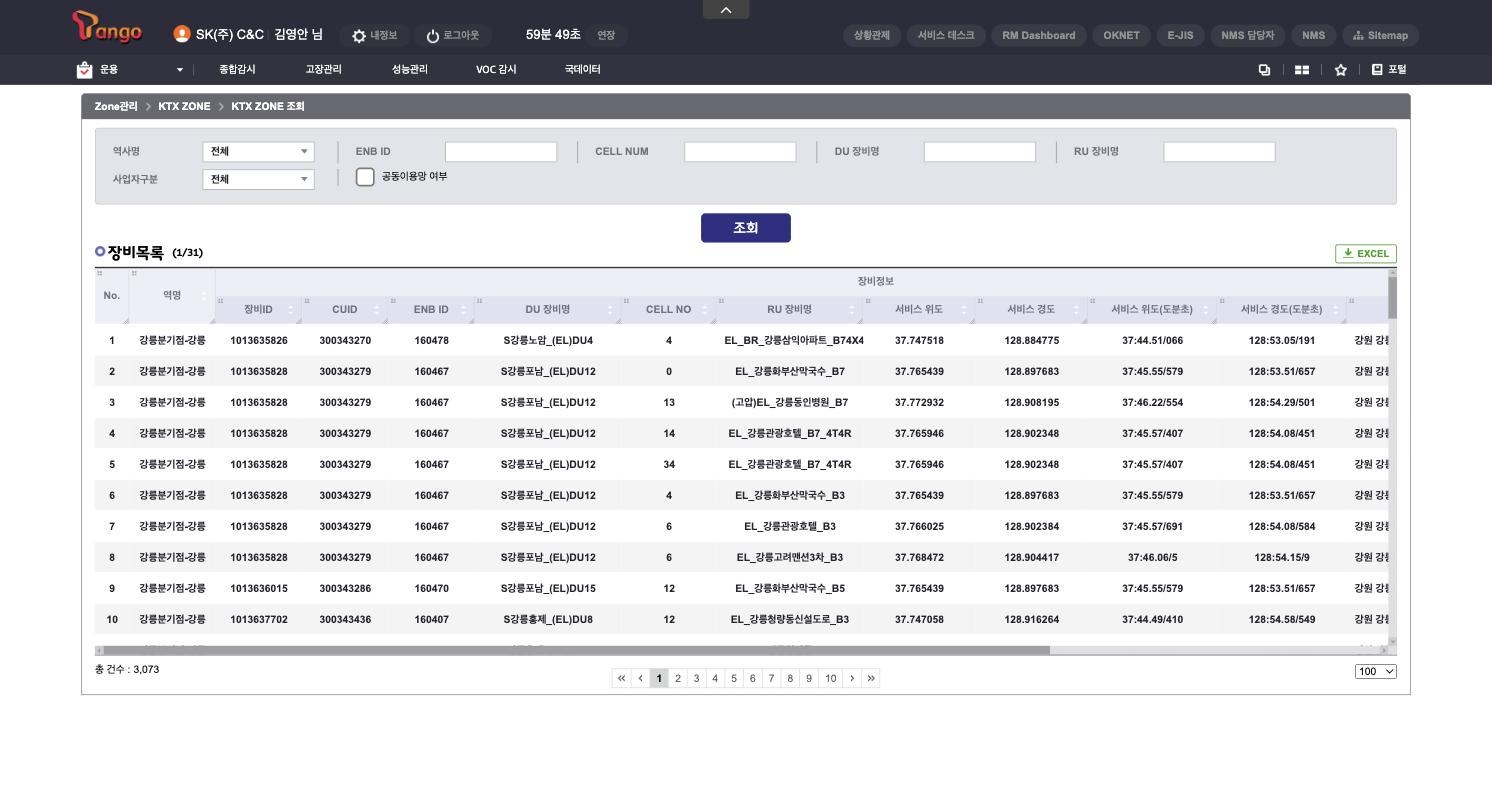Open the 역사명 dropdown
Screen dimensions: 1492x812
click(258, 151)
